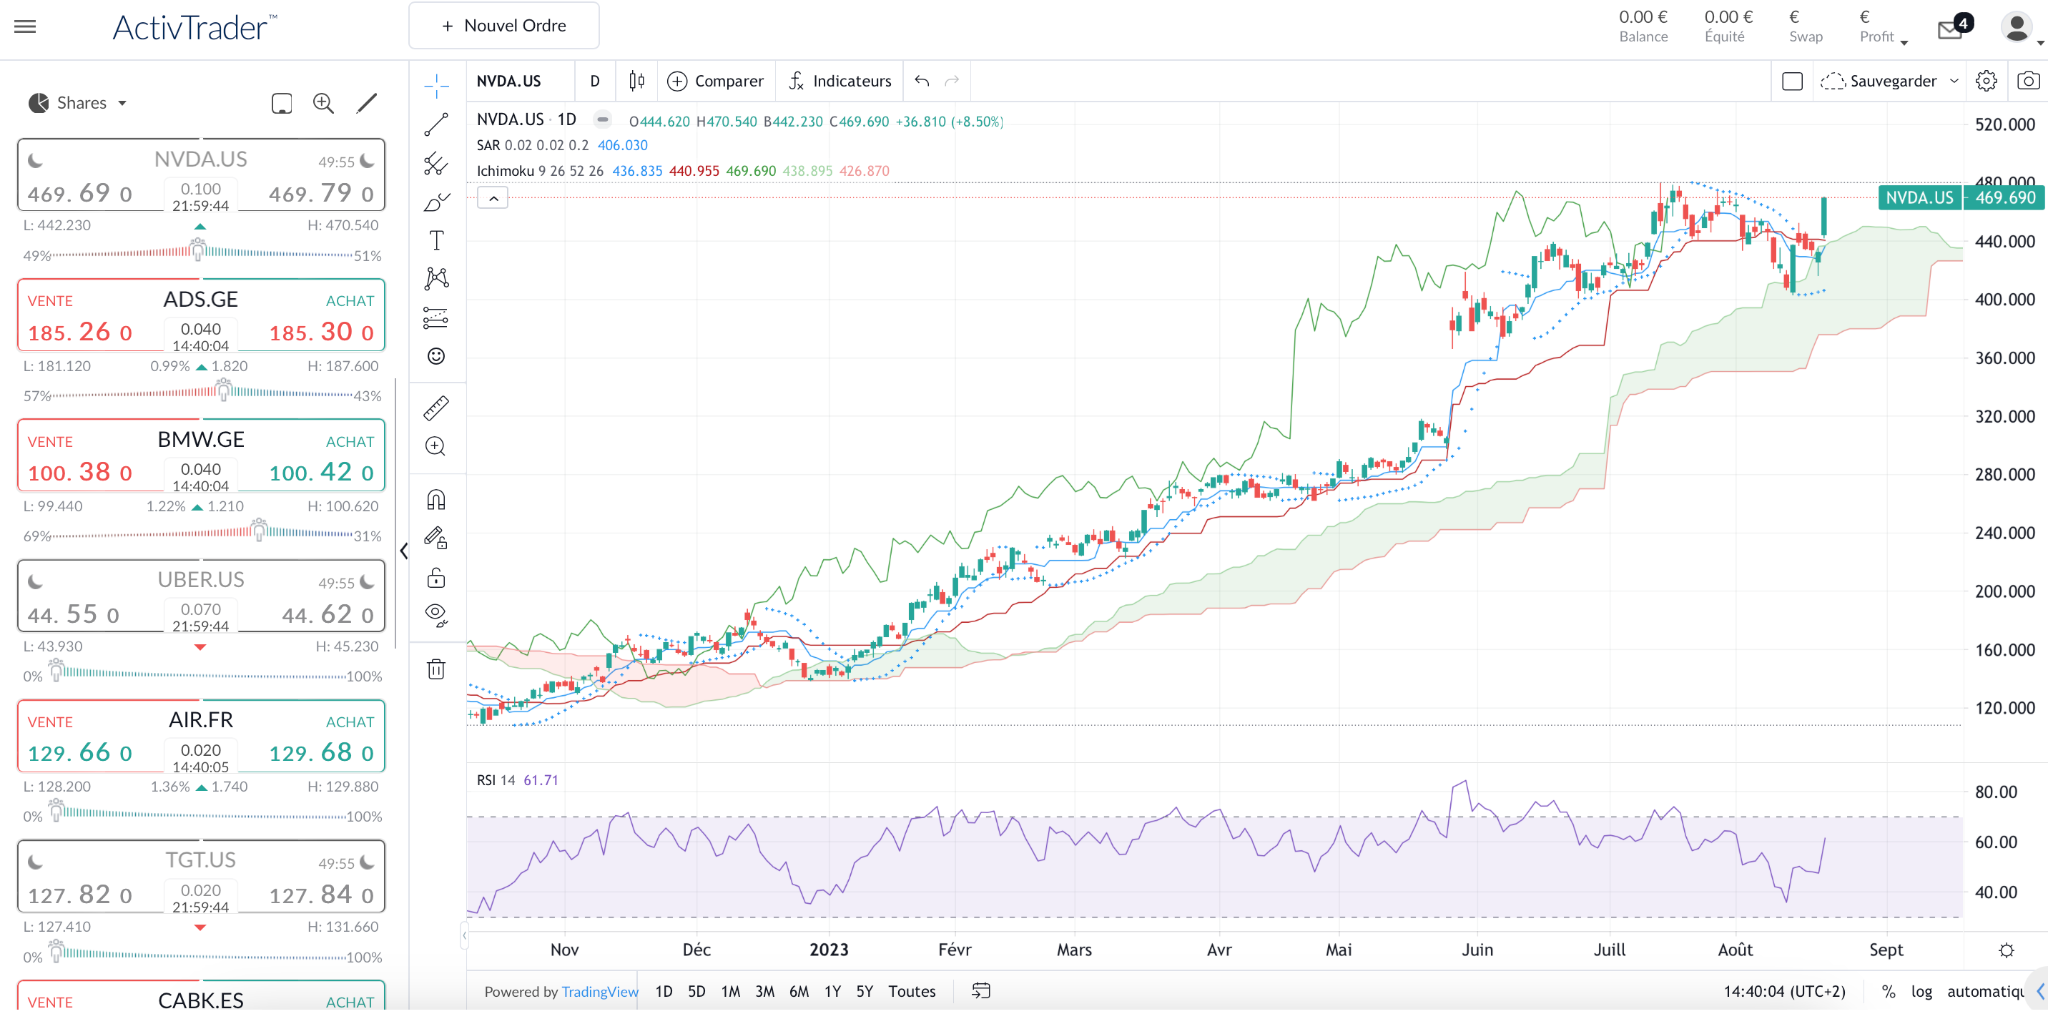Screen dimensions: 2048x1010
Task: Take a chart snapshot with camera icon
Action: click(2028, 81)
